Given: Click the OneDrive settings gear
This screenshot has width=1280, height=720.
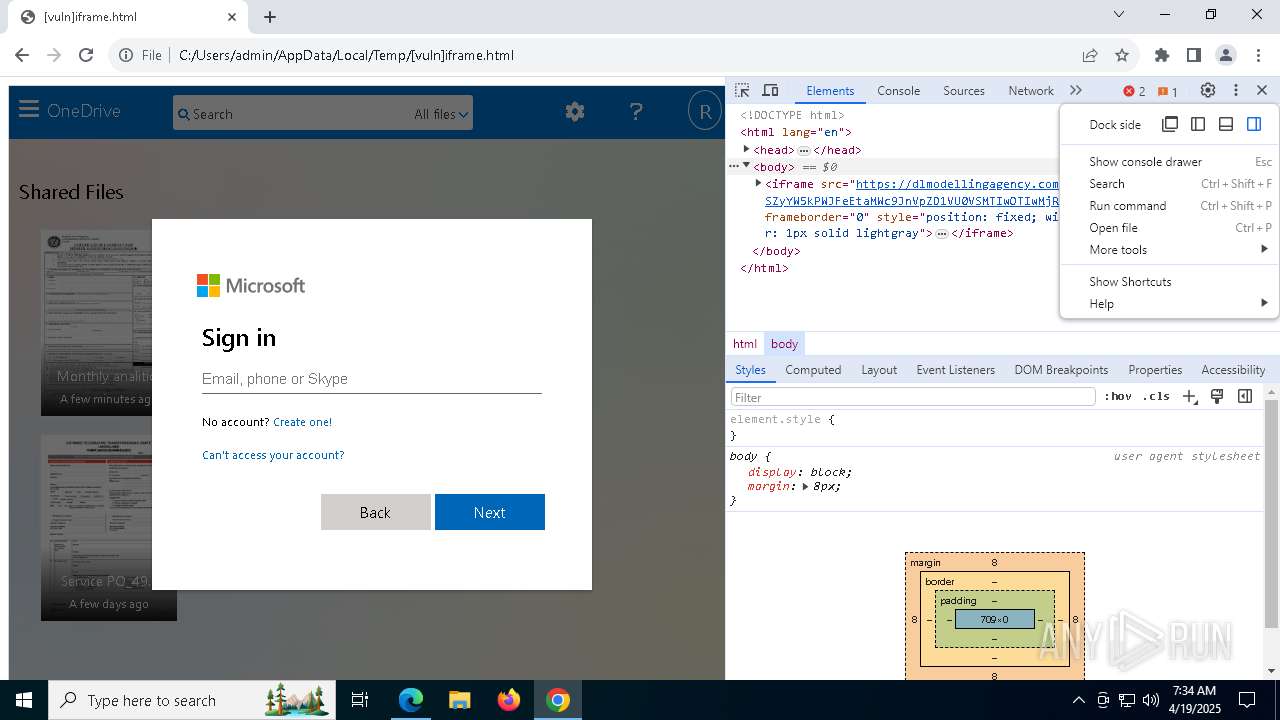Looking at the screenshot, I should point(574,112).
